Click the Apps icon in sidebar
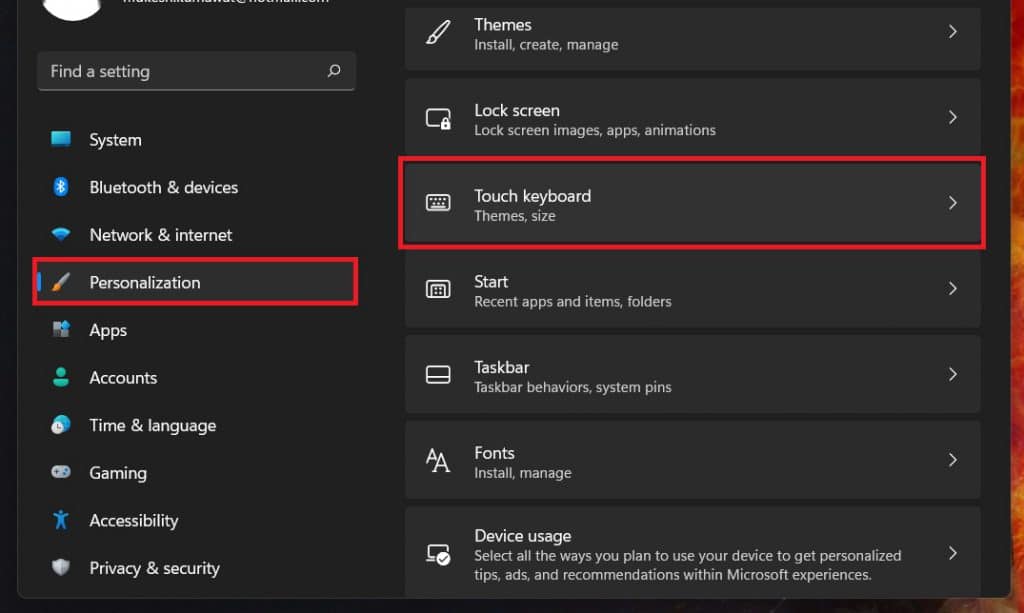1024x613 pixels. coord(61,329)
